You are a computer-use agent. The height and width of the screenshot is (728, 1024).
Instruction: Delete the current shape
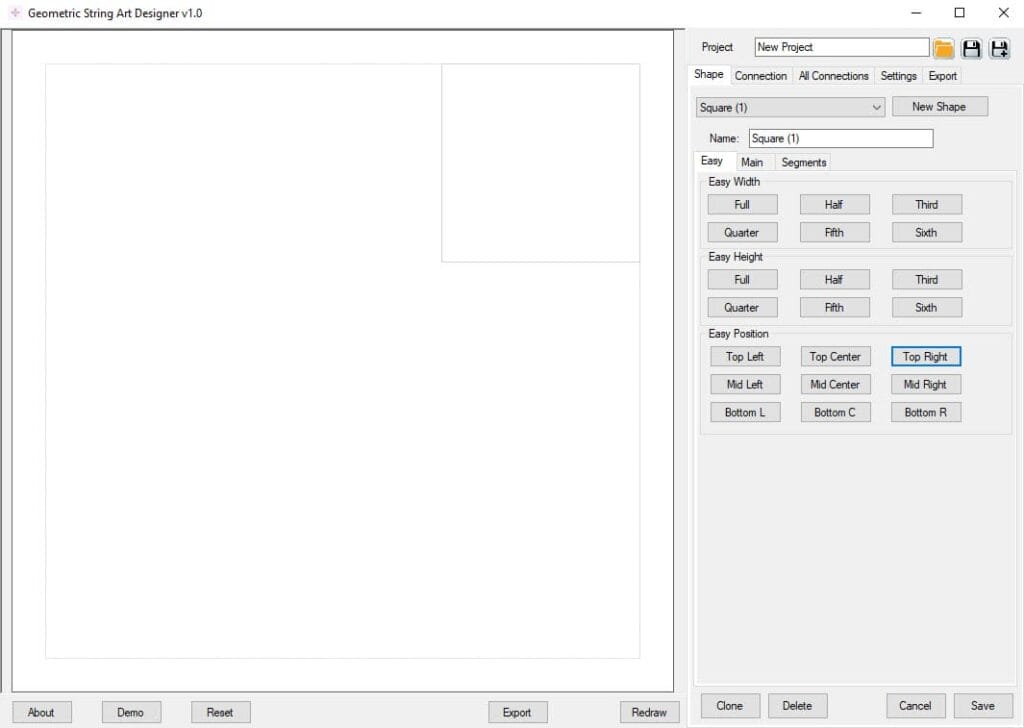[x=797, y=705]
